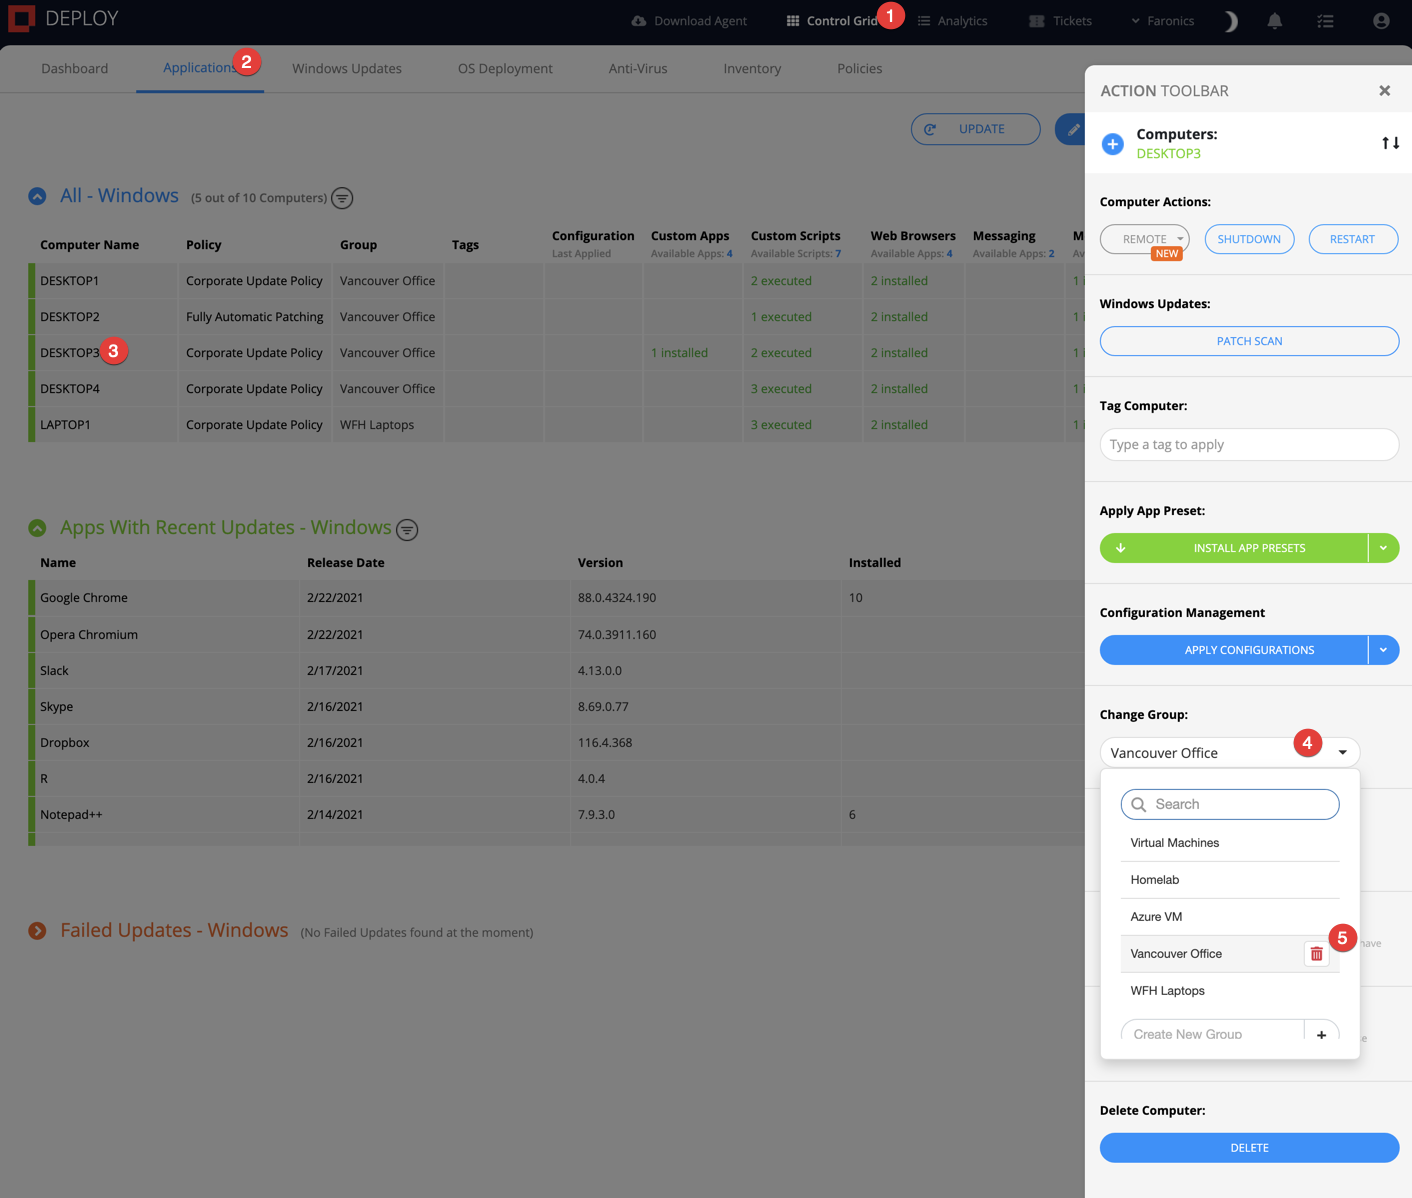
Task: Start a Patch Scan
Action: pos(1249,341)
